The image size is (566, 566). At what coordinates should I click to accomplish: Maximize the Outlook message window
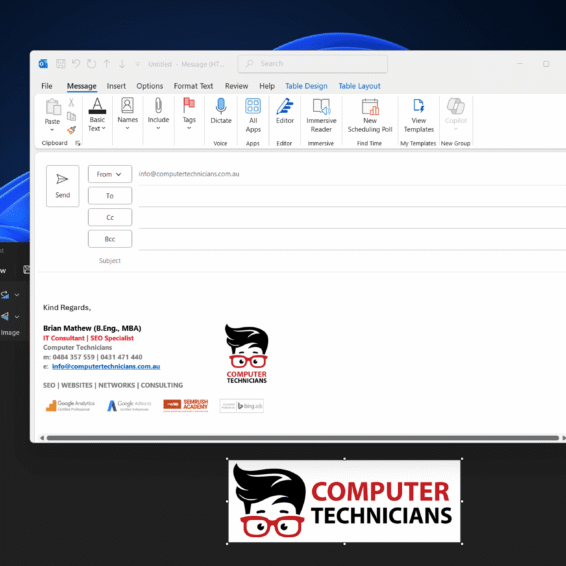(546, 64)
